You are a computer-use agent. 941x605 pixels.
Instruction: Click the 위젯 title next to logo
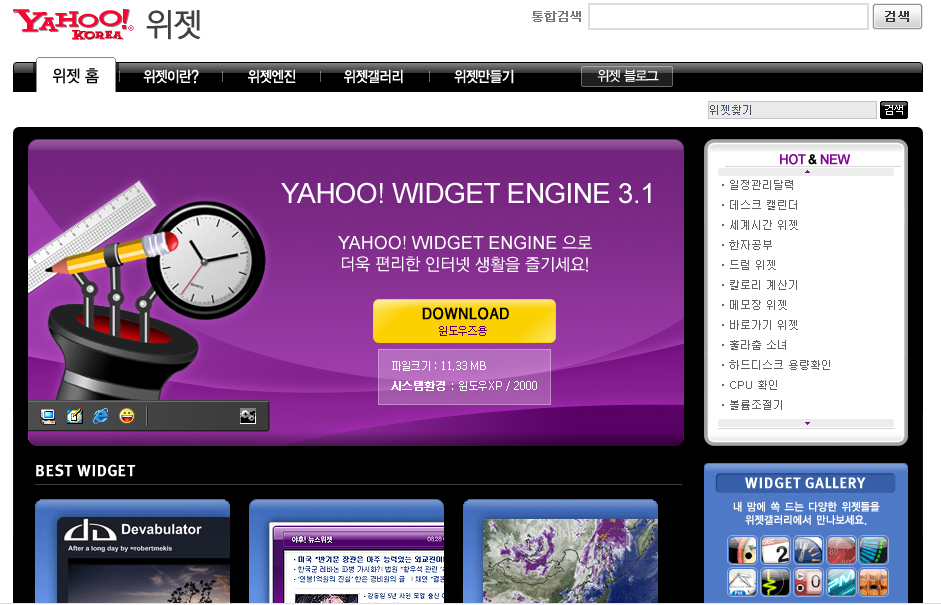(x=173, y=24)
